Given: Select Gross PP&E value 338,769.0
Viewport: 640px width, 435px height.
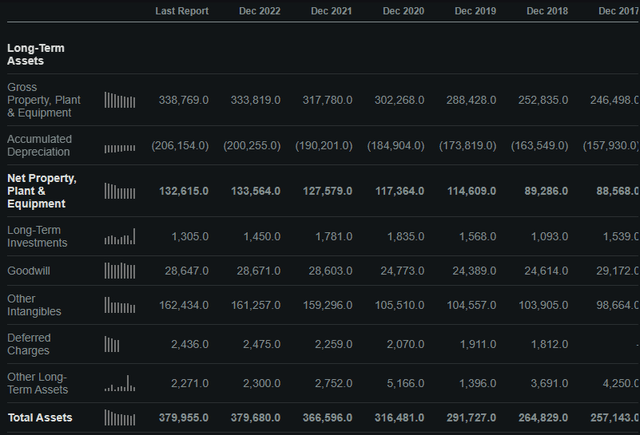Looking at the screenshot, I should [184, 100].
